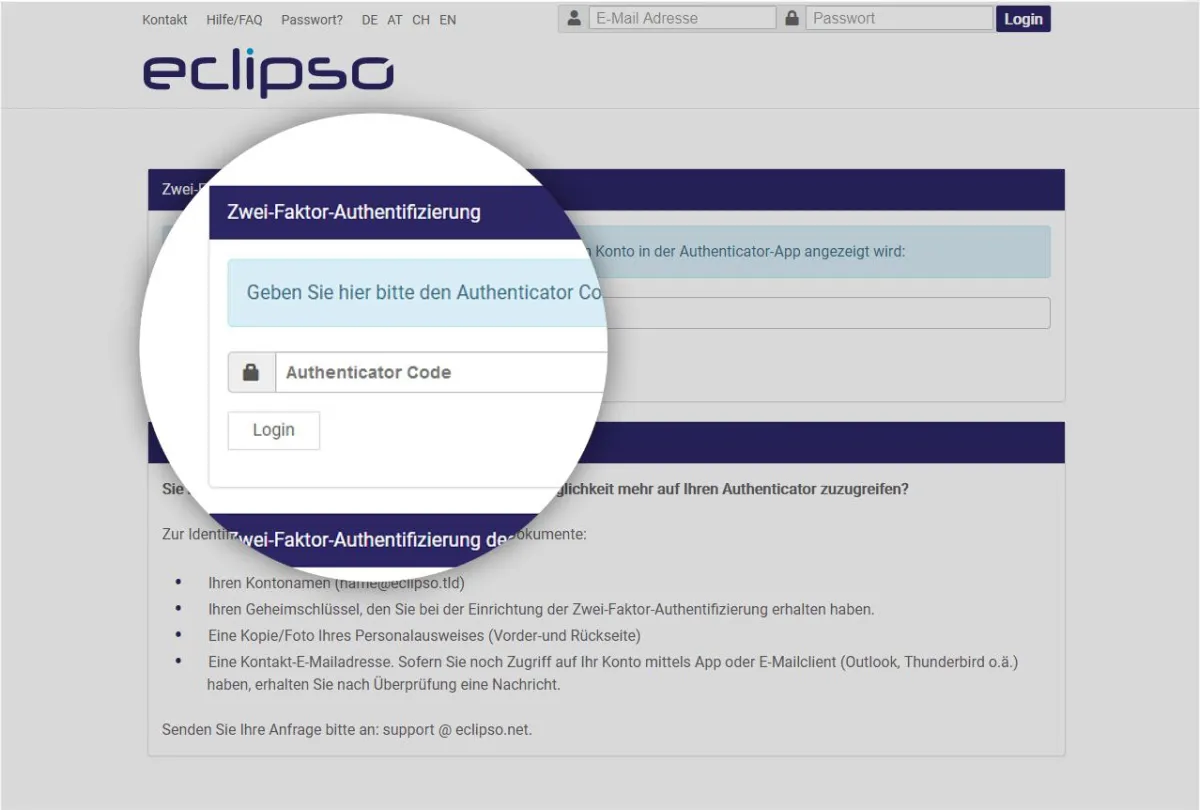1200x810 pixels.
Task: Click into the Authenticator Code field
Action: click(440, 372)
